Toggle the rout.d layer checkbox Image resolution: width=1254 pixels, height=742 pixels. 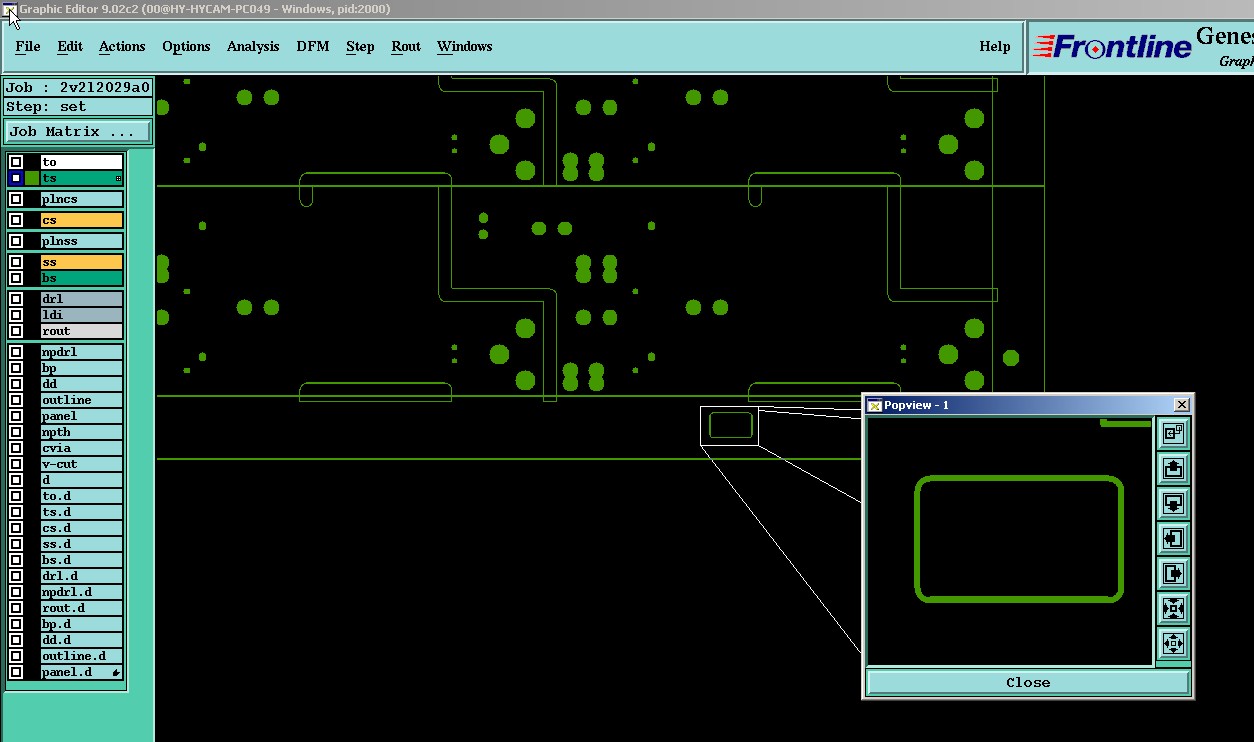pyautogui.click(x=16, y=608)
